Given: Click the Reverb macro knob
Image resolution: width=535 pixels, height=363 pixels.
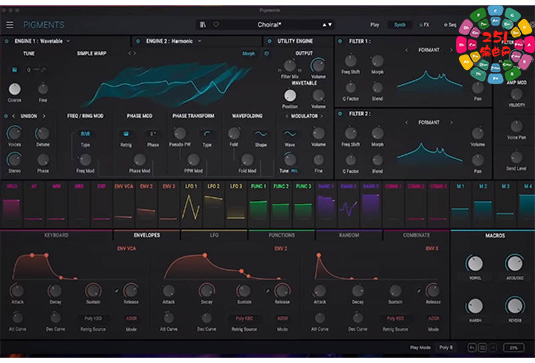Looking at the screenshot, I should [x=515, y=306].
